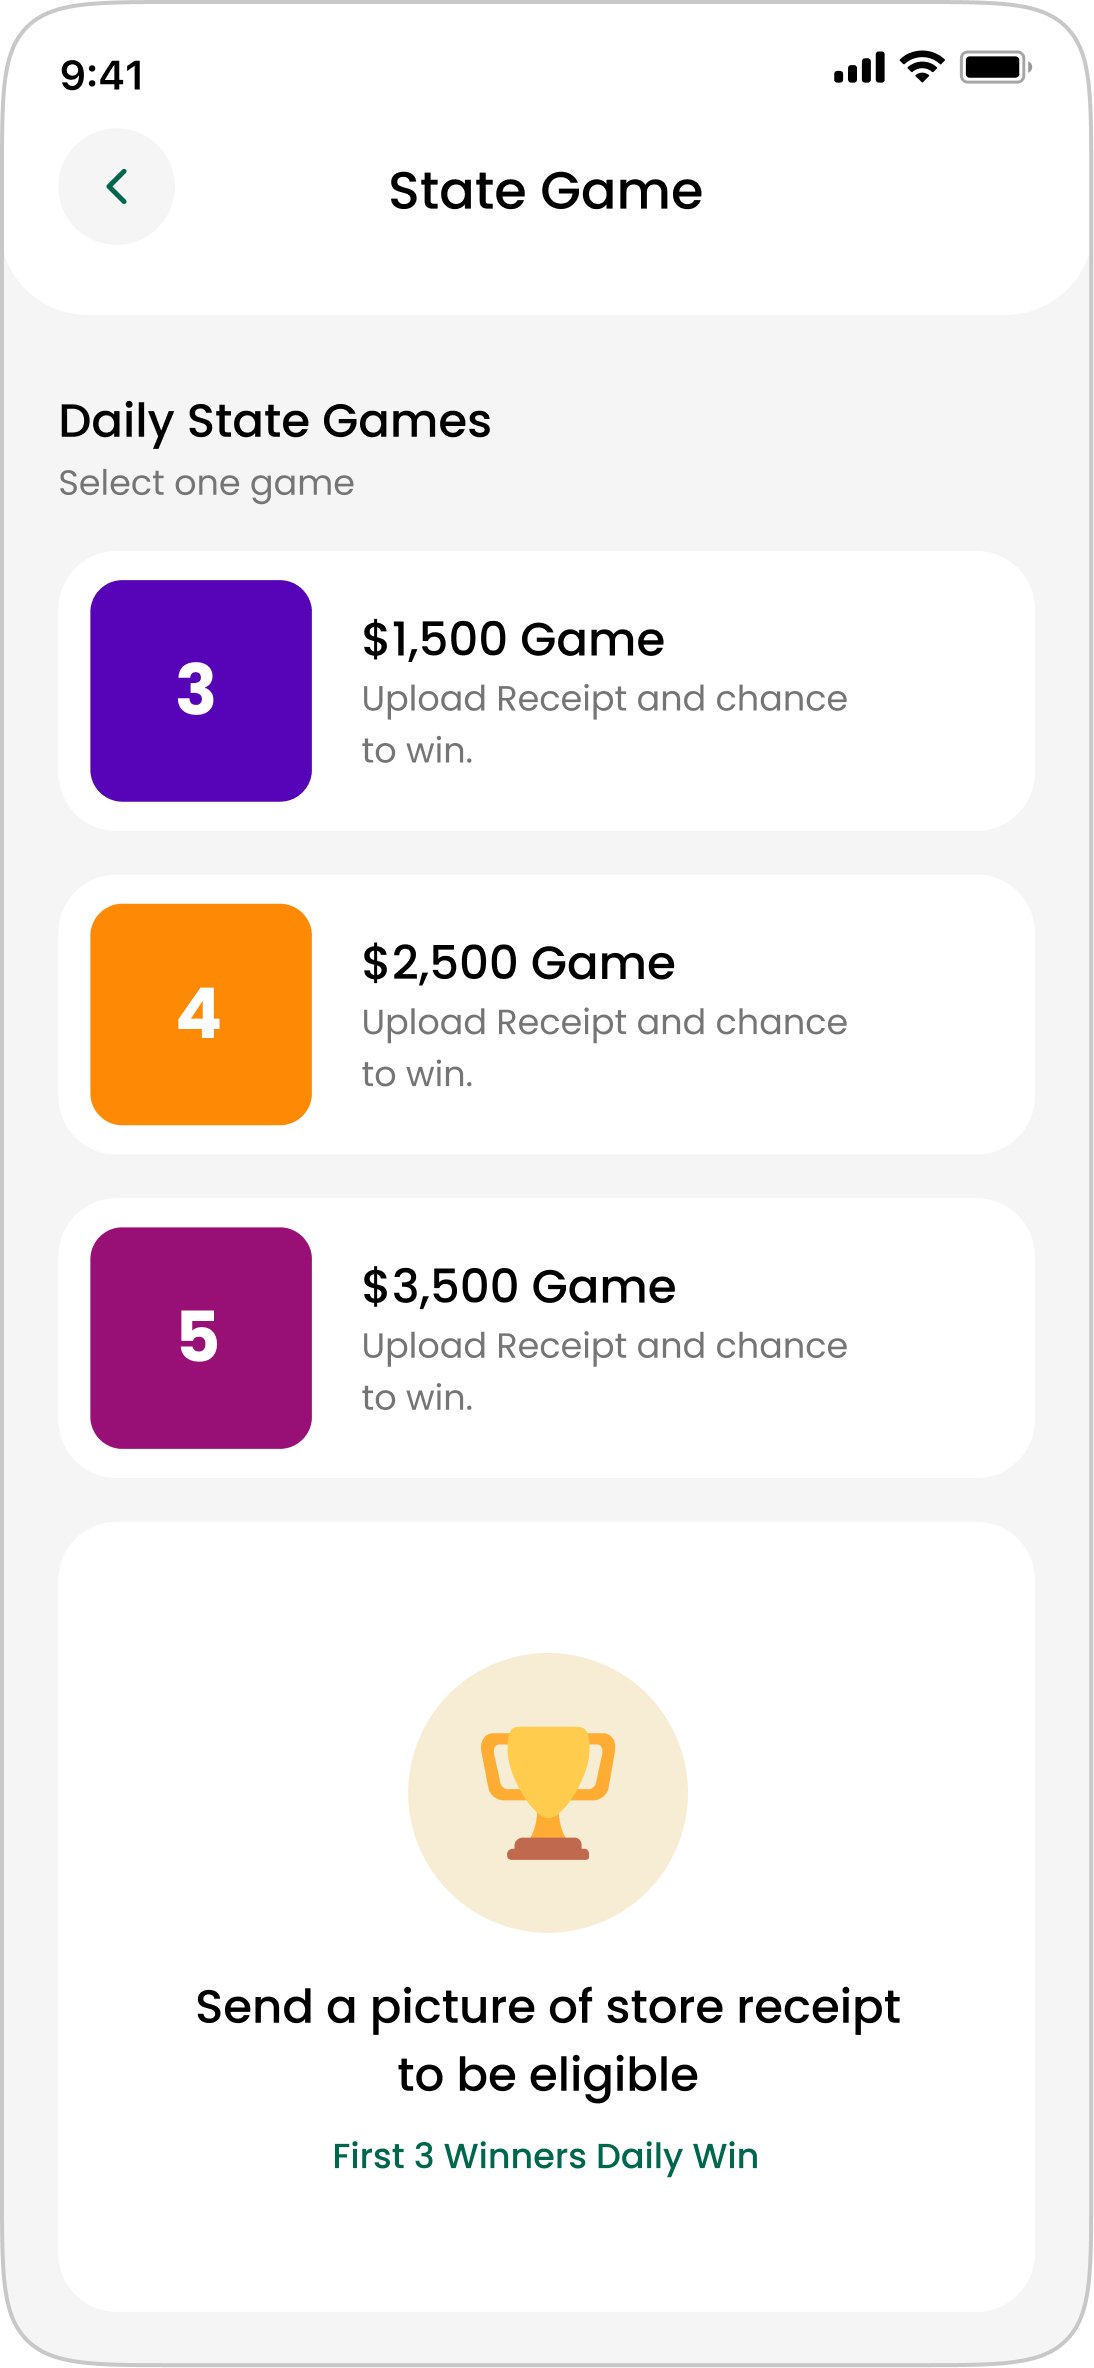Select the $3,500 Game title
The width and height of the screenshot is (1094, 2368).
tap(519, 1286)
